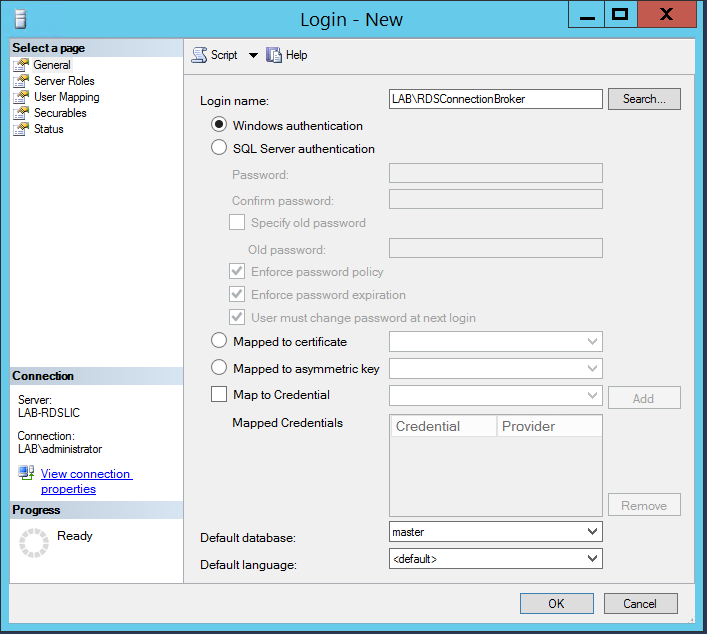Click the Status page icon

(x=20, y=129)
